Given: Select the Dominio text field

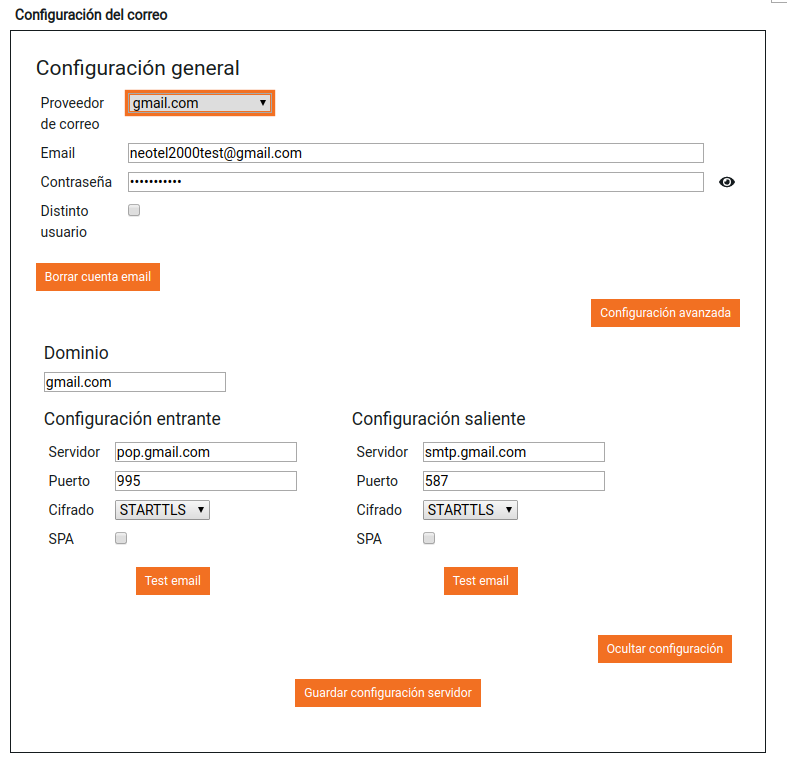Looking at the screenshot, I should pyautogui.click(x=135, y=382).
